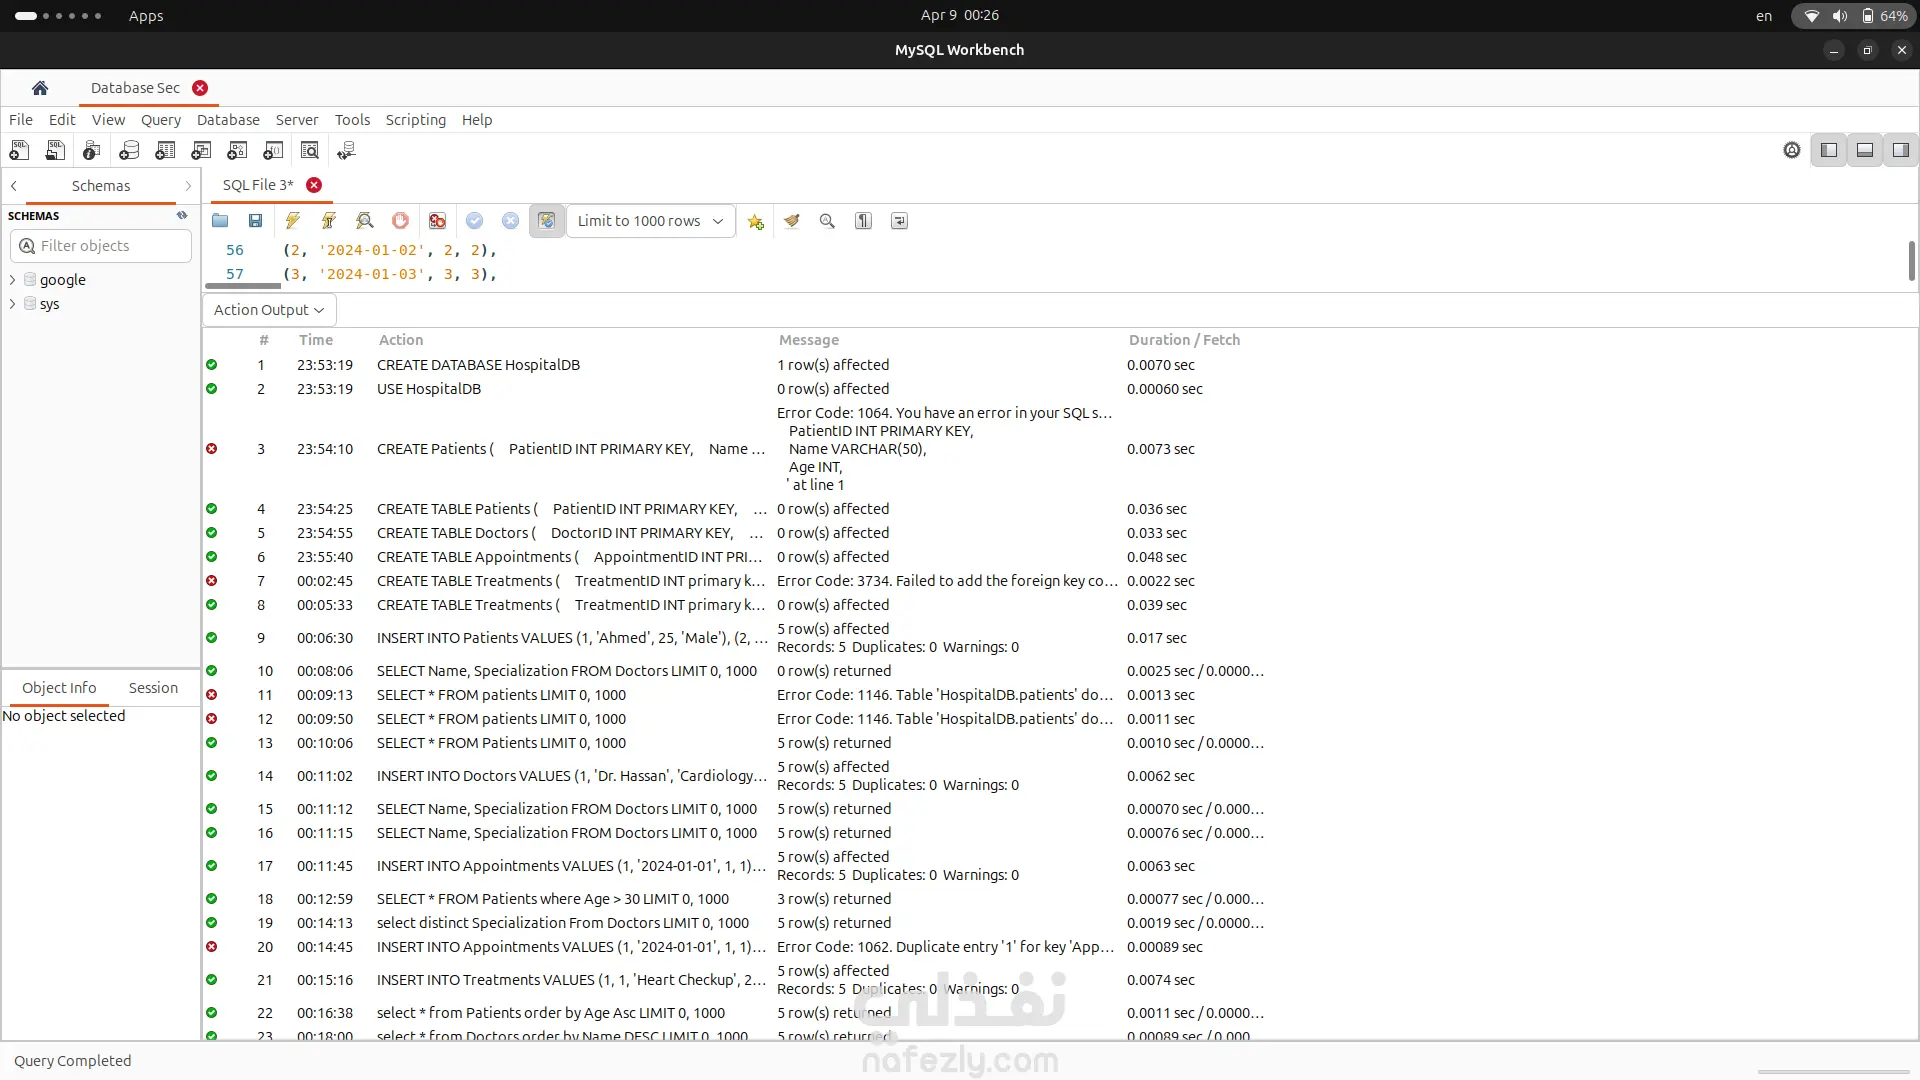
Task: Click the Filter objects search field
Action: [101, 246]
